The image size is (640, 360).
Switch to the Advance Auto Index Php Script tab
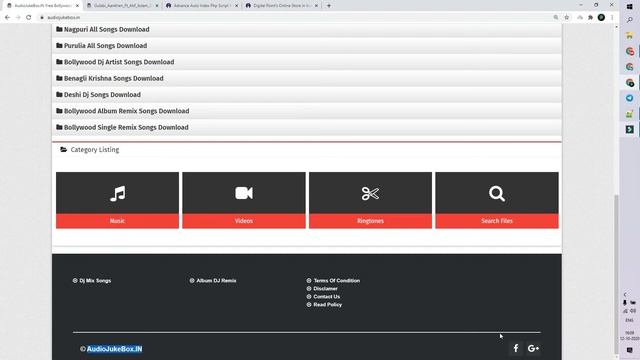(202, 6)
